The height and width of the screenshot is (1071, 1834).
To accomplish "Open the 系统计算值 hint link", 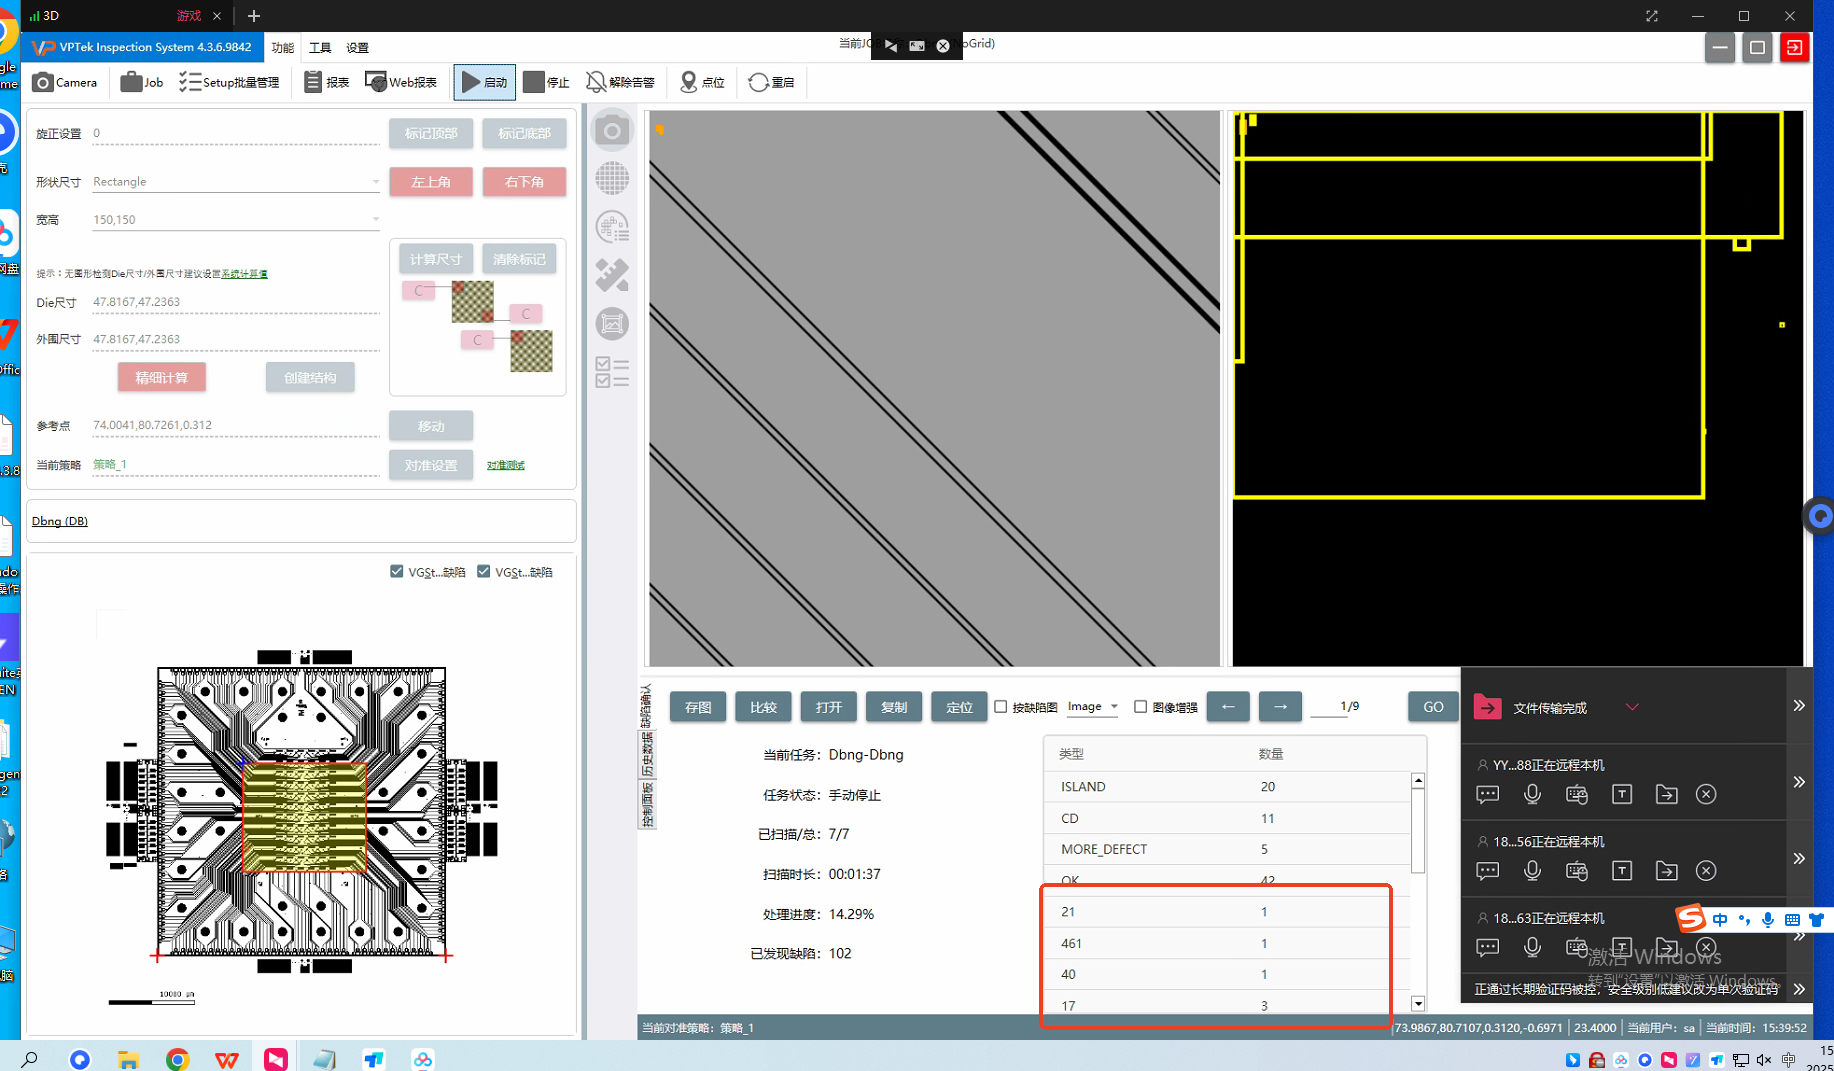I will [245, 273].
